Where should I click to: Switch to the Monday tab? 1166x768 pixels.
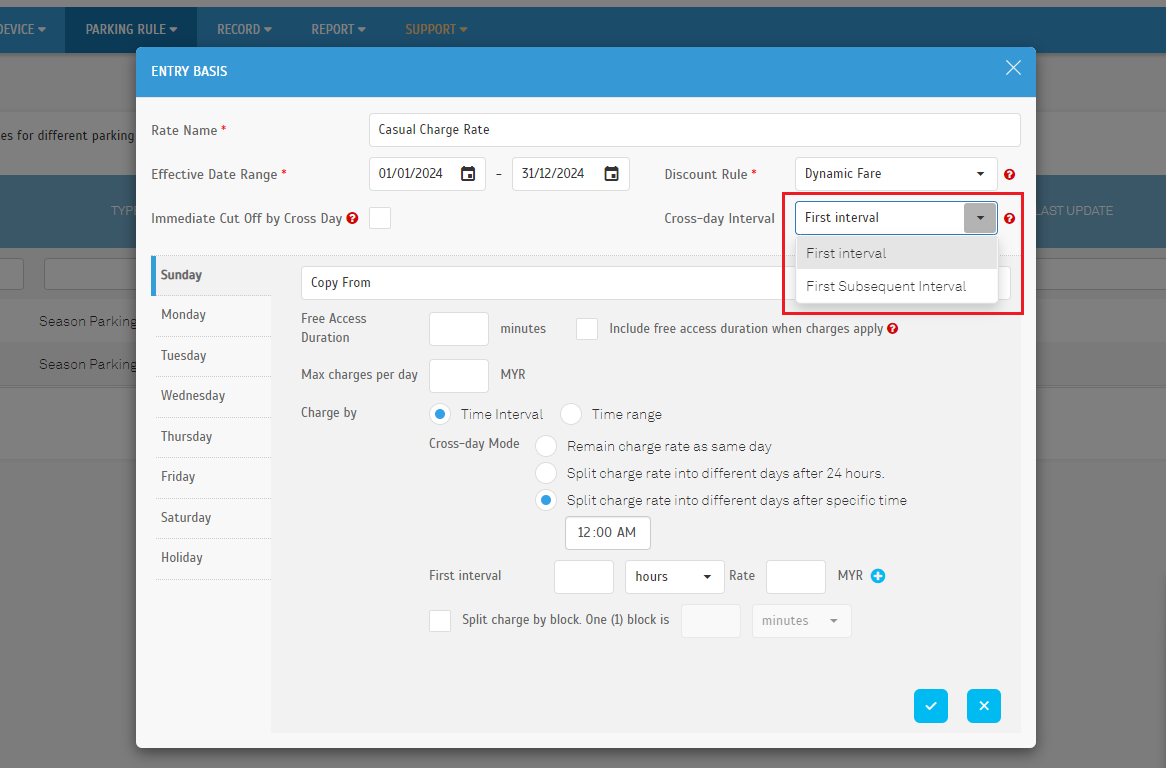(184, 315)
